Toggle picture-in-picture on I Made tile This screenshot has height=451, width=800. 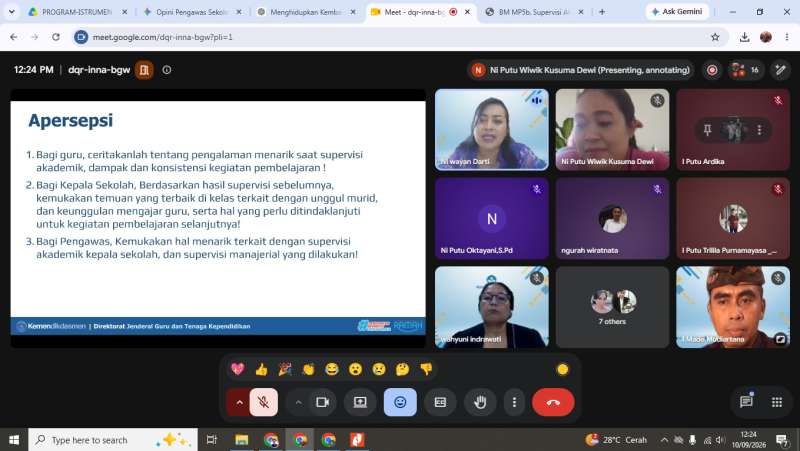click(781, 339)
